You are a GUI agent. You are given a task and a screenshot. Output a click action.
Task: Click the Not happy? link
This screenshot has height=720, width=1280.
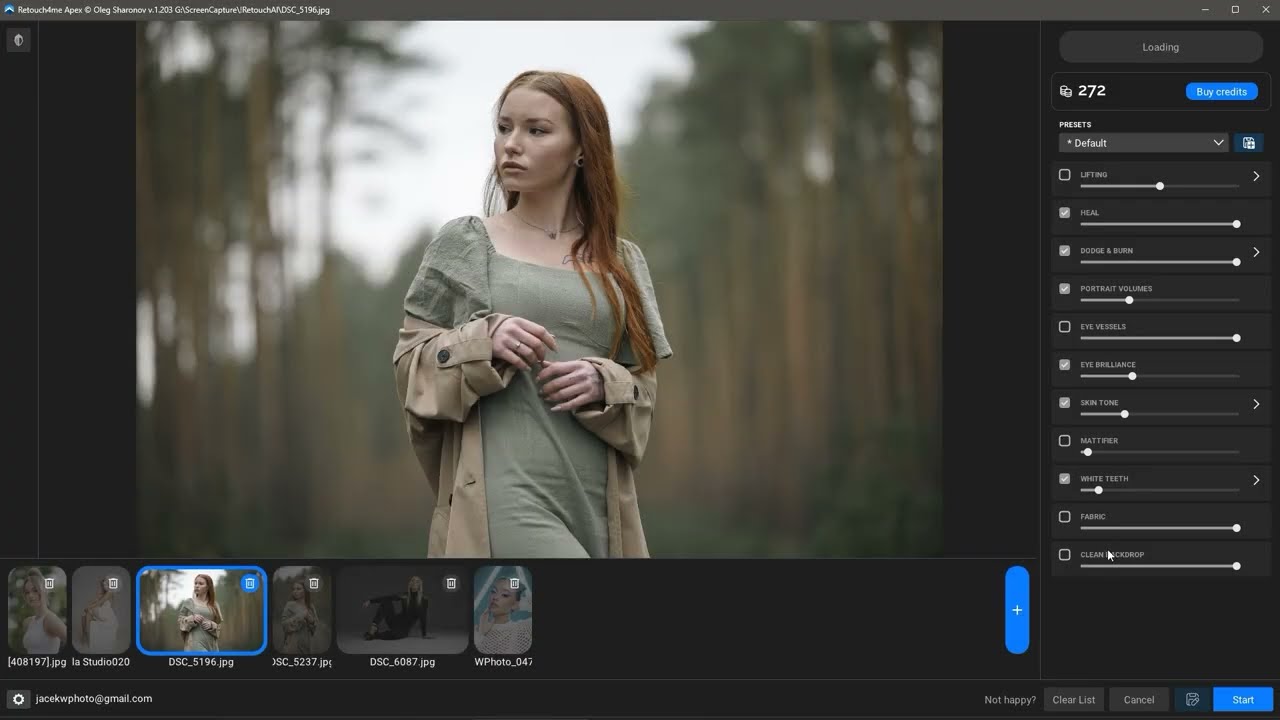(1010, 700)
